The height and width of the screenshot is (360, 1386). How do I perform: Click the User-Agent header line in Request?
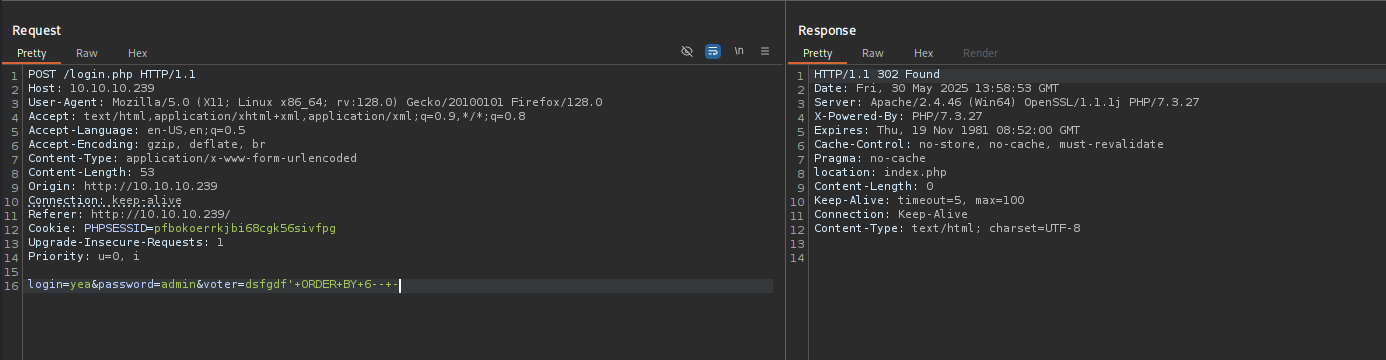(x=315, y=103)
